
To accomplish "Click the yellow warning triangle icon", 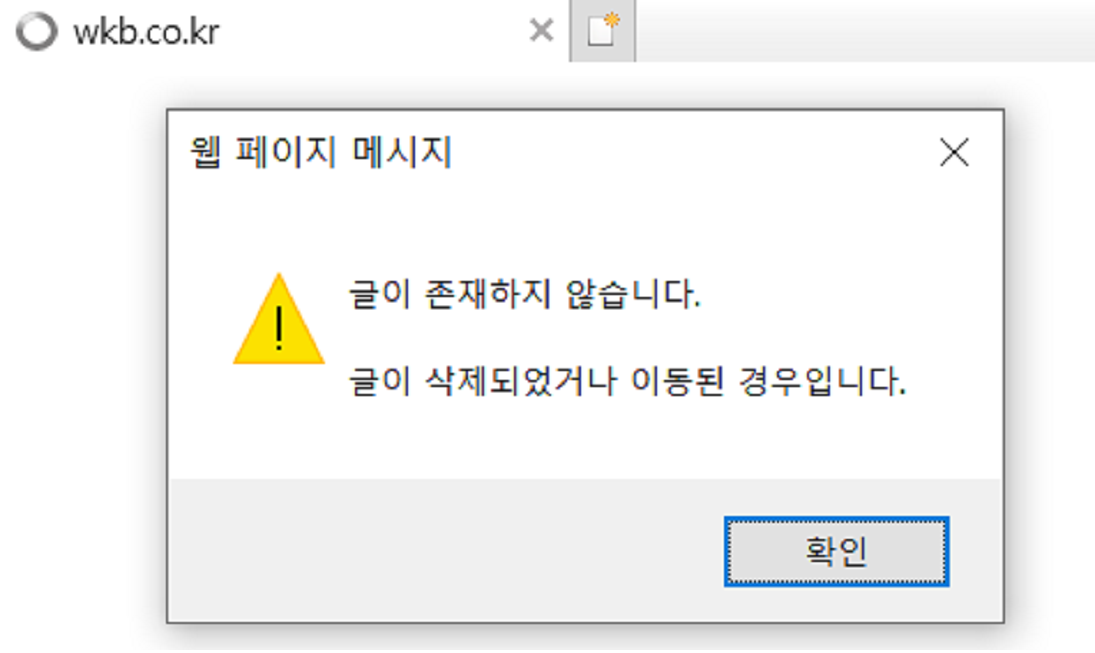I will [x=279, y=318].
